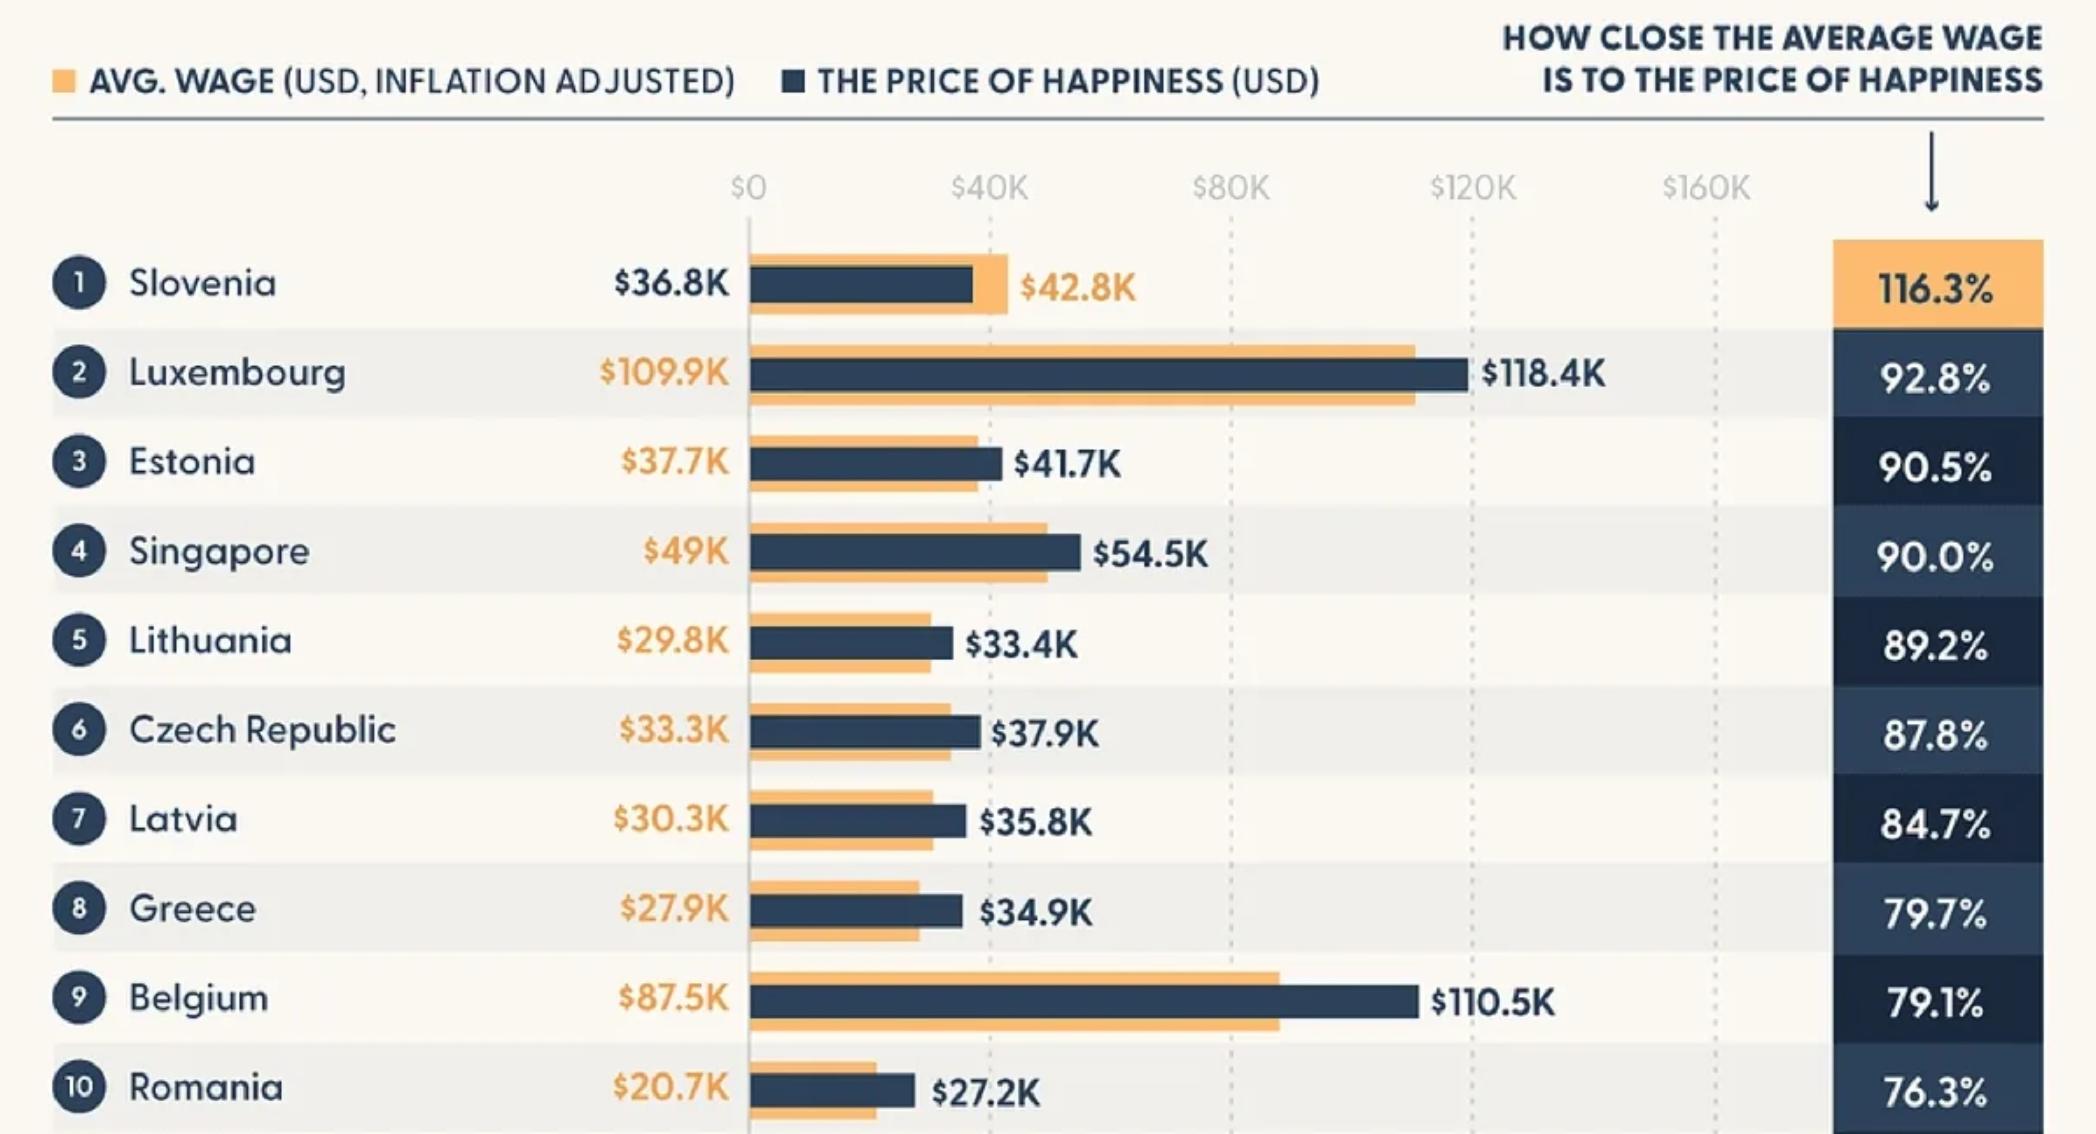The image size is (2096, 1134).
Task: Click the downward arrow above the percentage column
Action: pyautogui.click(x=1932, y=171)
